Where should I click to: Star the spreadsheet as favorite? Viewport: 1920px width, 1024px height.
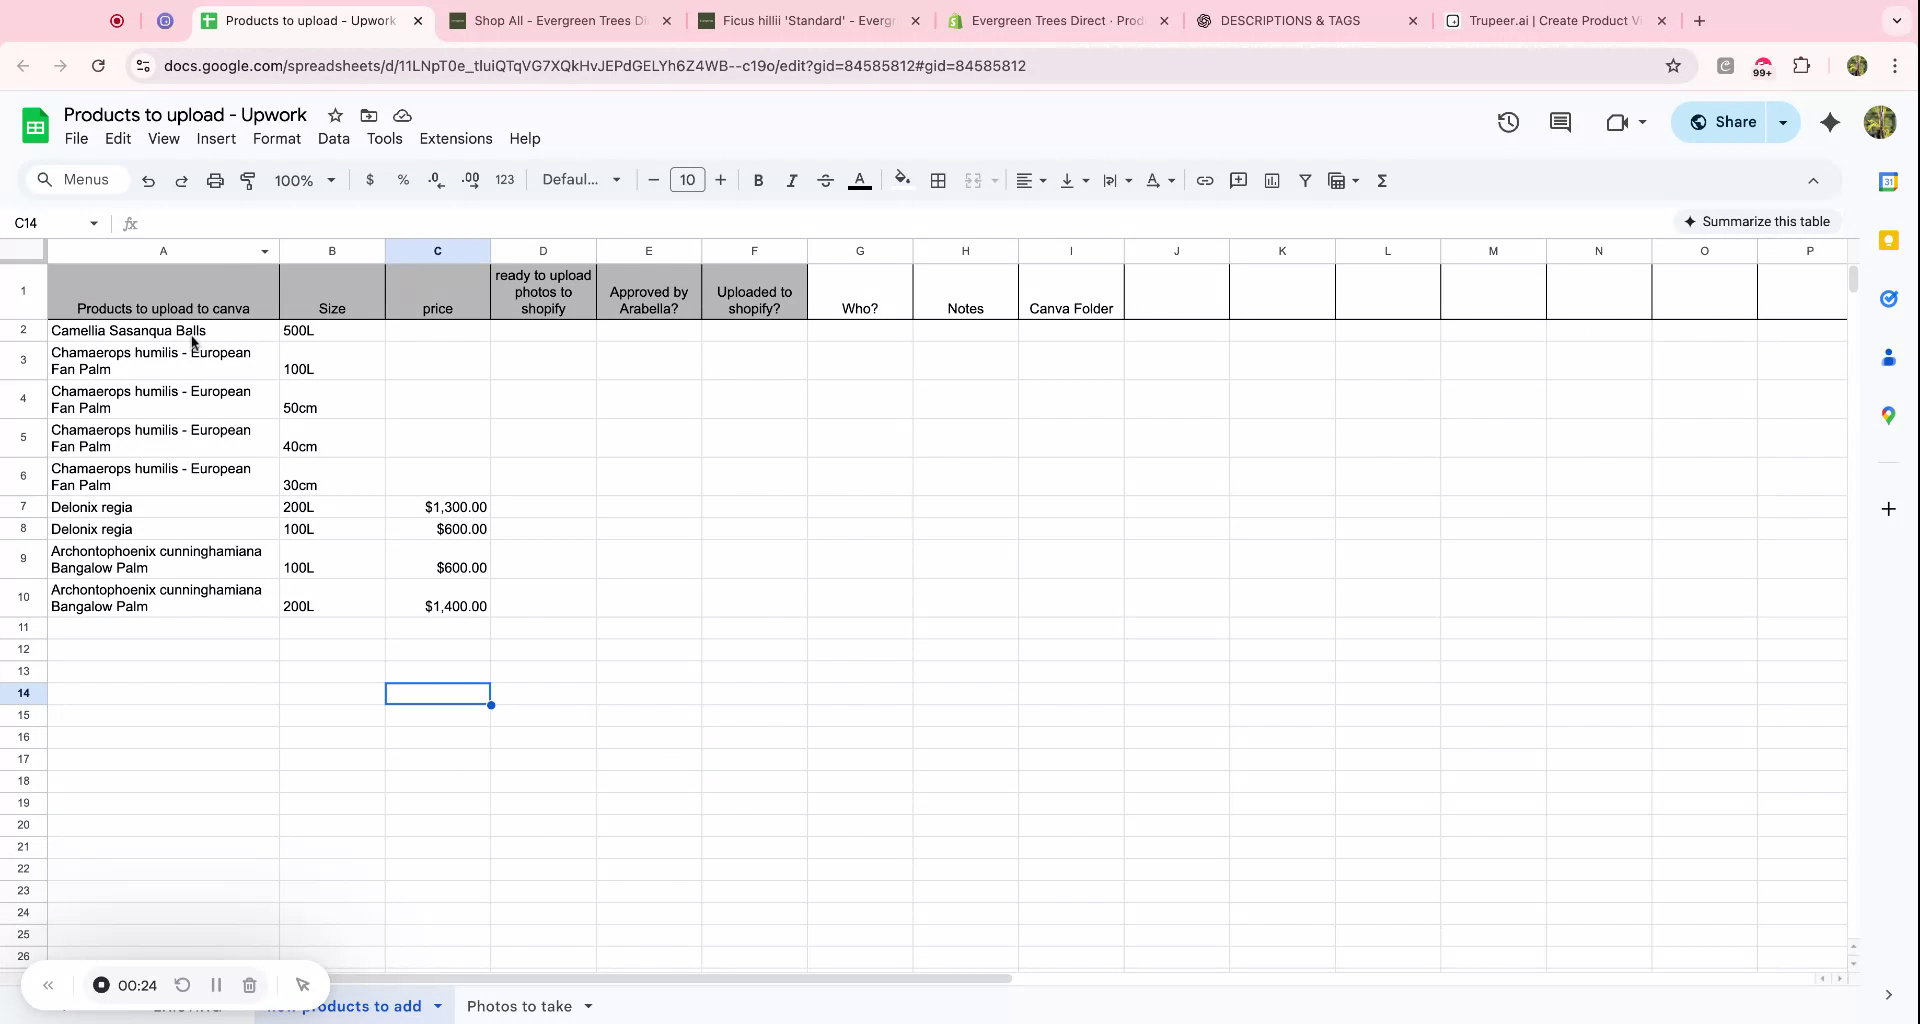click(335, 115)
